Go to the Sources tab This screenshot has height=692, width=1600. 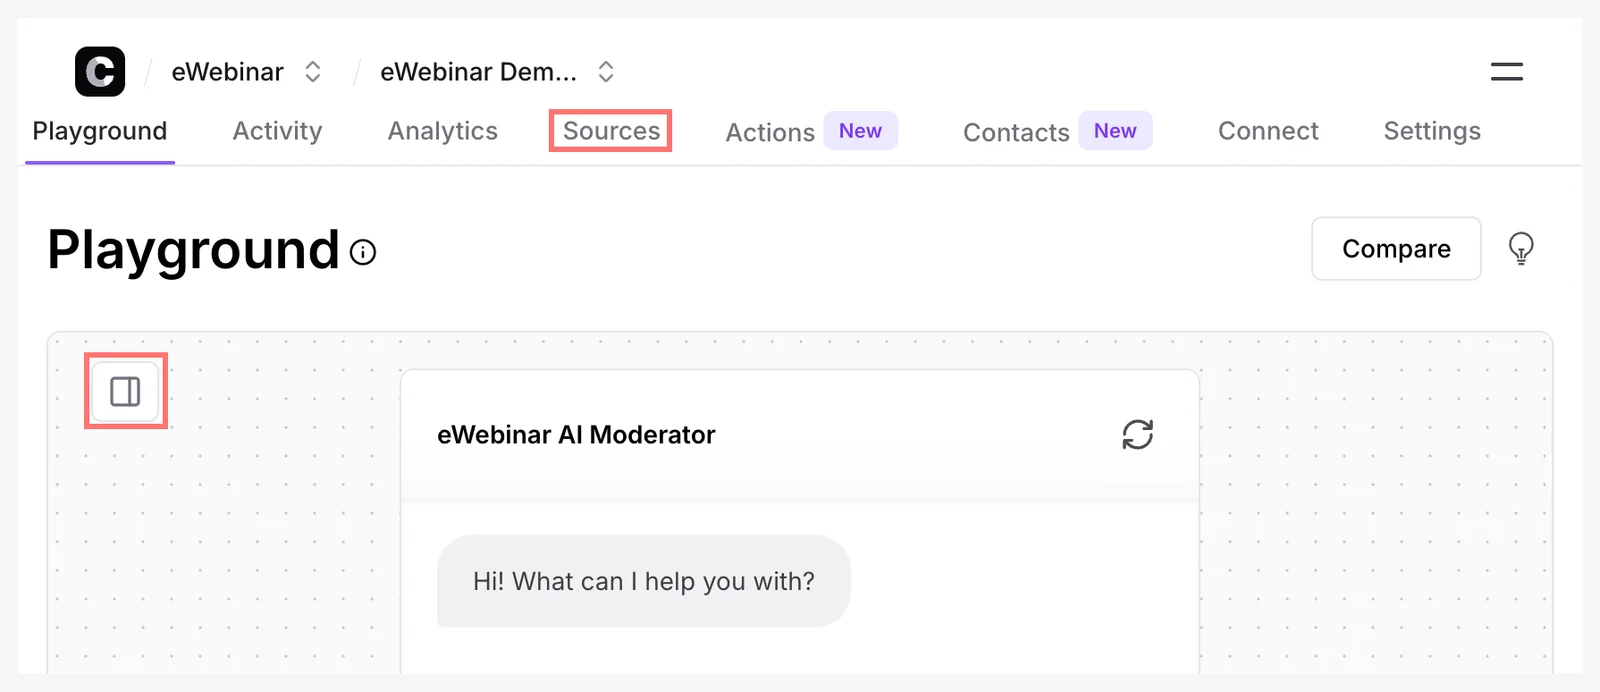(x=611, y=131)
